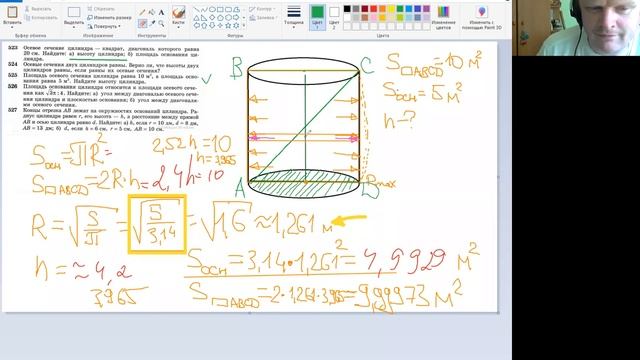The height and width of the screenshot is (360, 640).
Task: Choose the Six-point star shape
Action: [236, 25]
